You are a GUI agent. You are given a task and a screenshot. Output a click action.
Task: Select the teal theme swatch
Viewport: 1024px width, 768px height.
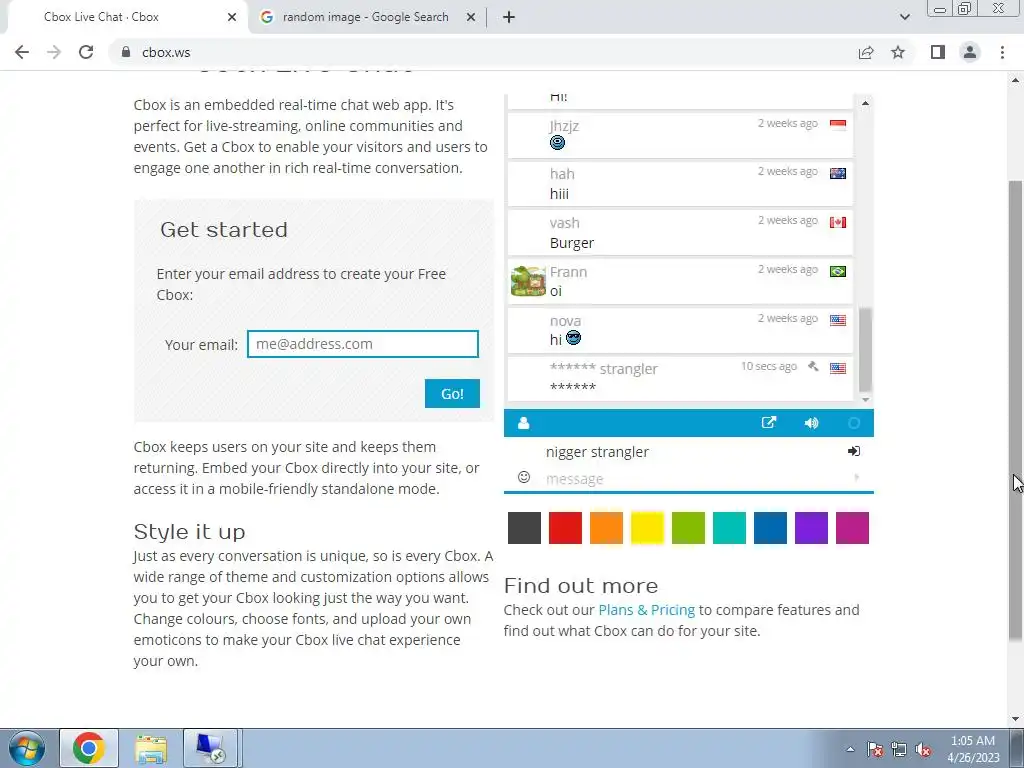coord(729,528)
